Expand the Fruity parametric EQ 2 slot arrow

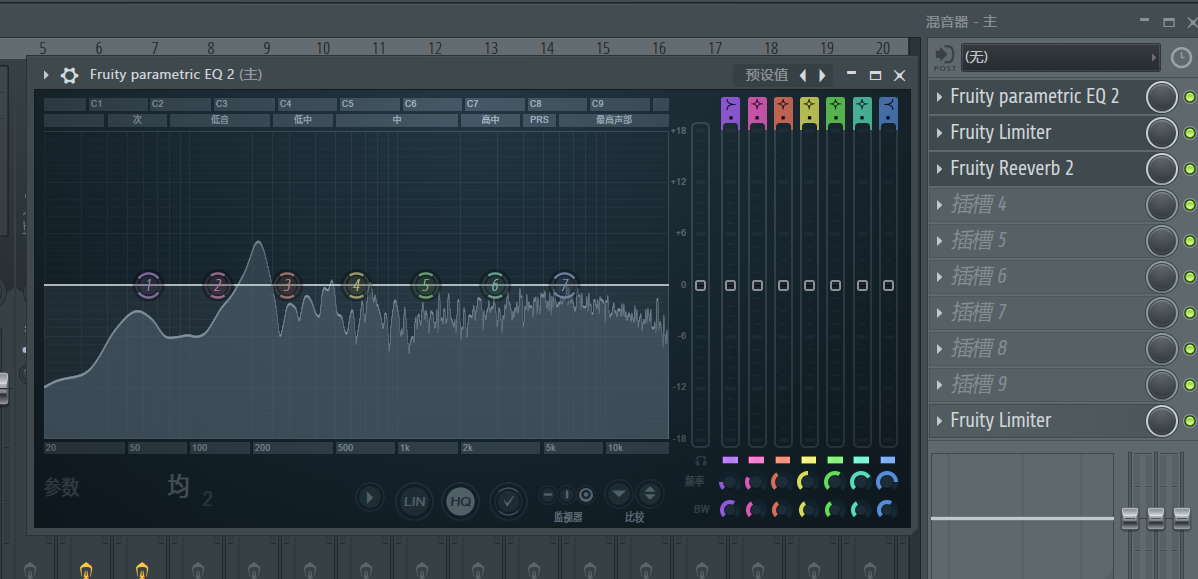(x=940, y=97)
